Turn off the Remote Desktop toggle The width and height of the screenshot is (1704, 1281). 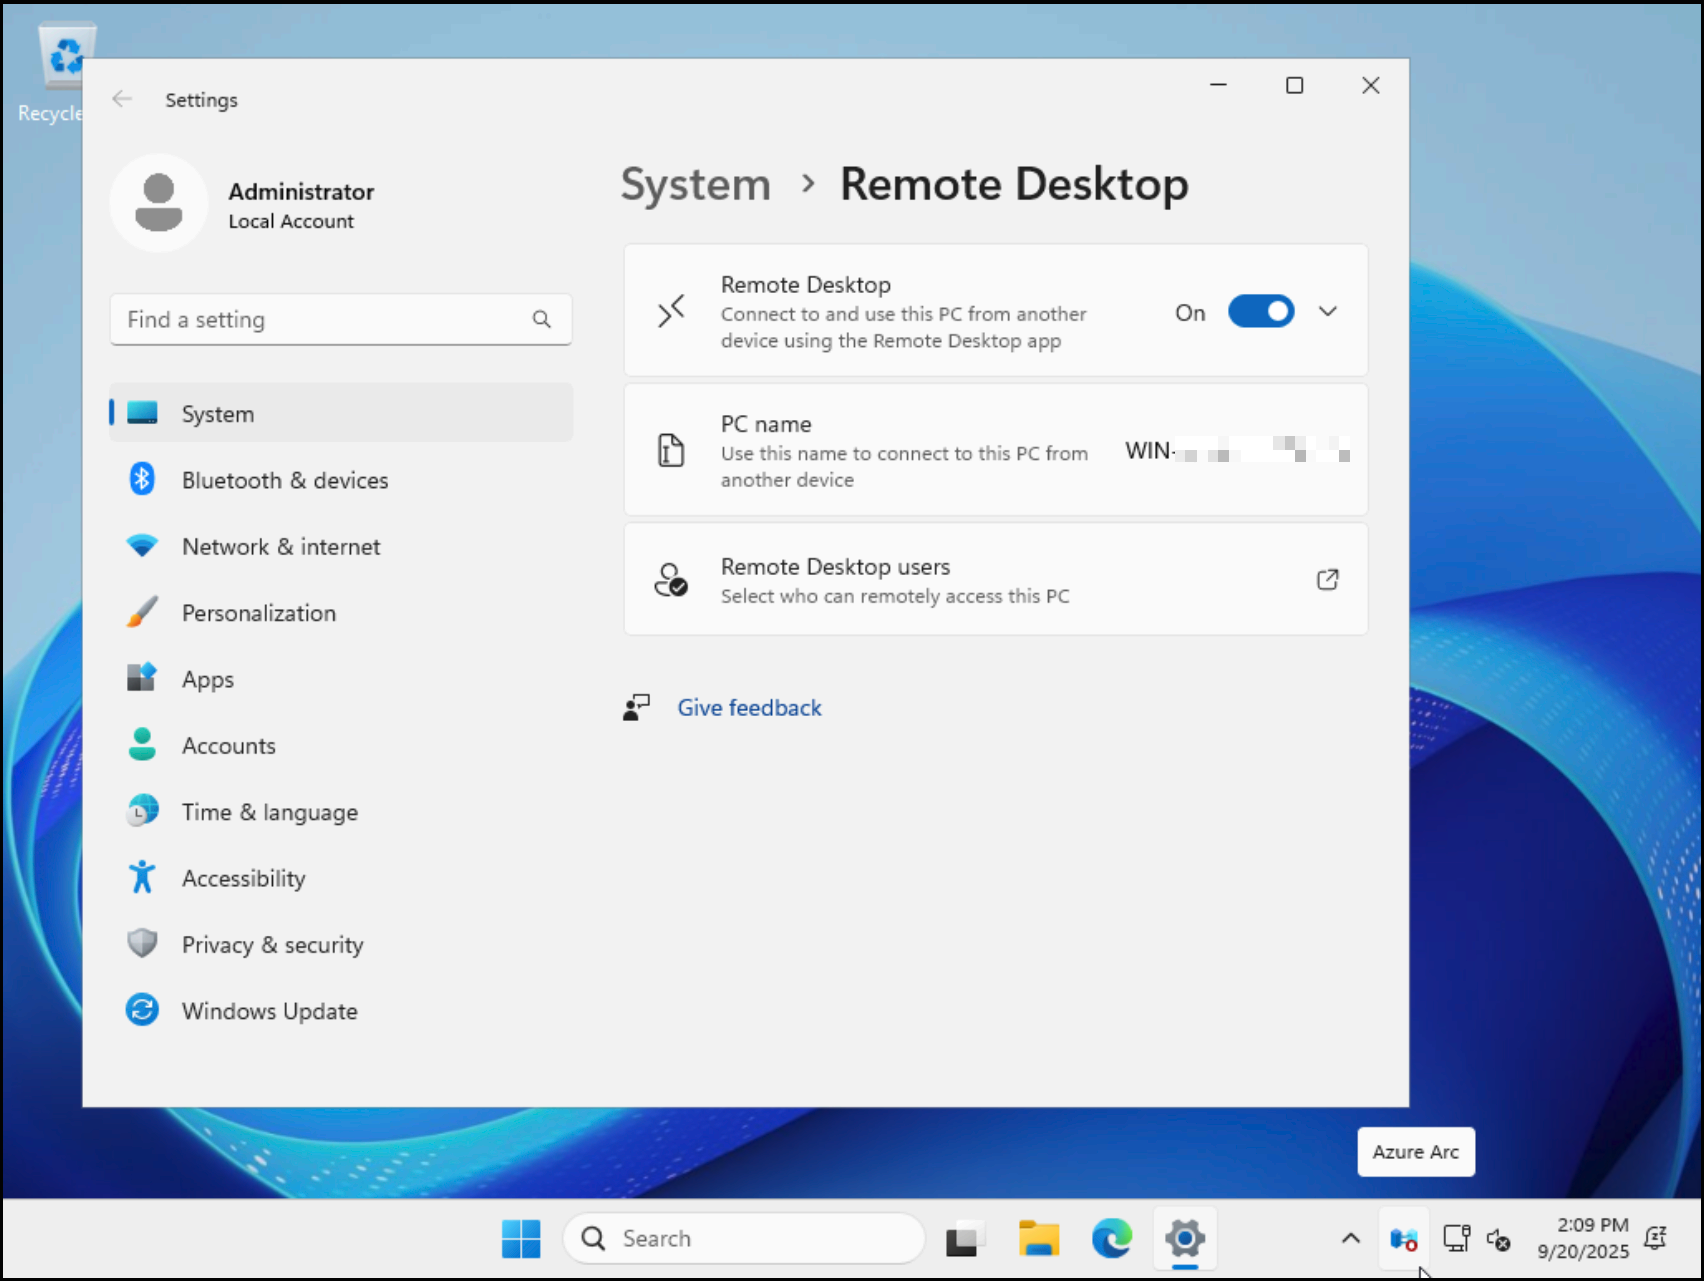[x=1260, y=312]
